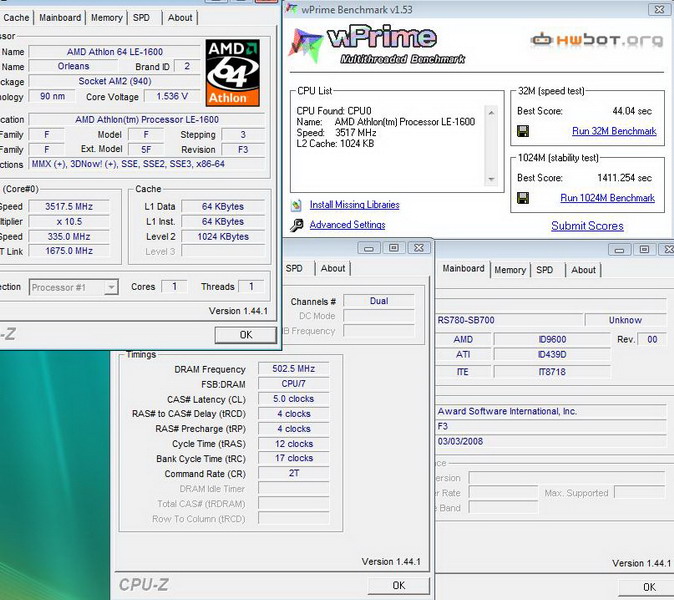Open the Processor #1 selection dropdown

click(x=111, y=287)
